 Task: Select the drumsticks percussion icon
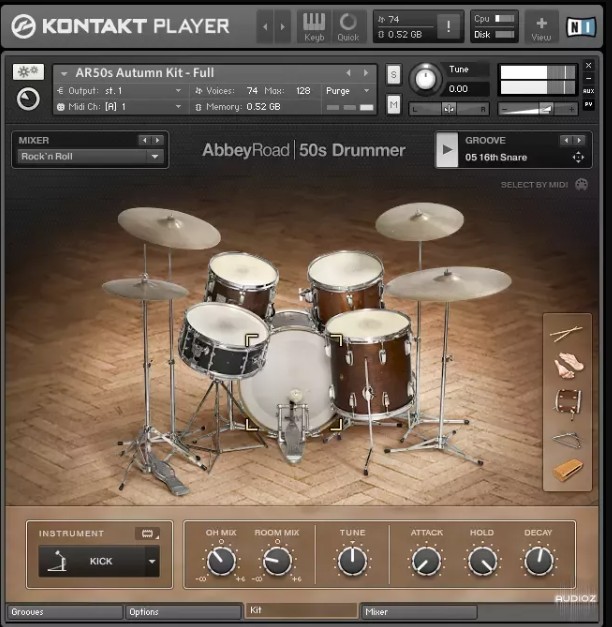pos(567,334)
